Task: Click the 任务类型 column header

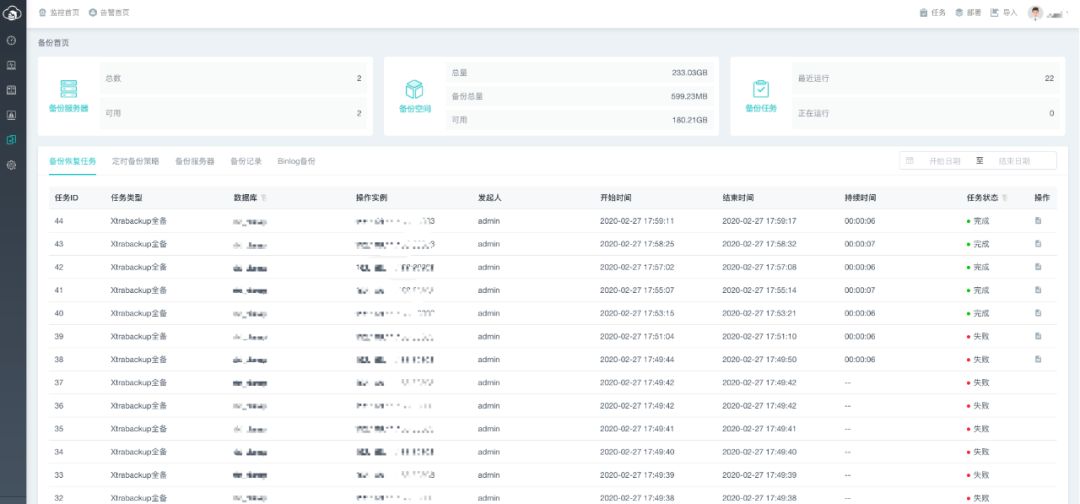Action: 127,198
